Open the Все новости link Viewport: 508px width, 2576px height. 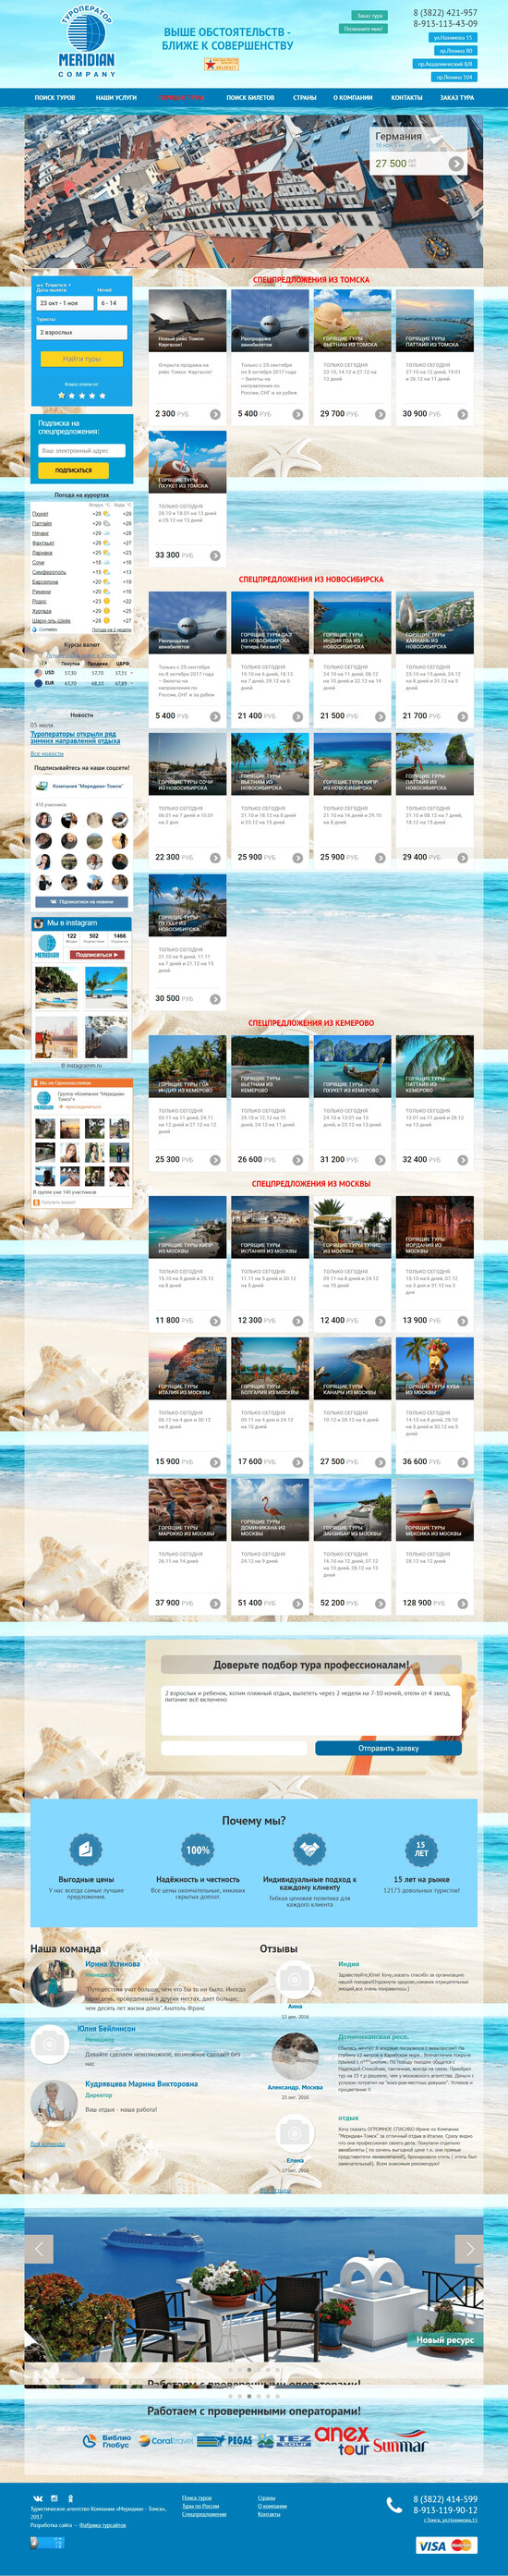coord(47,754)
